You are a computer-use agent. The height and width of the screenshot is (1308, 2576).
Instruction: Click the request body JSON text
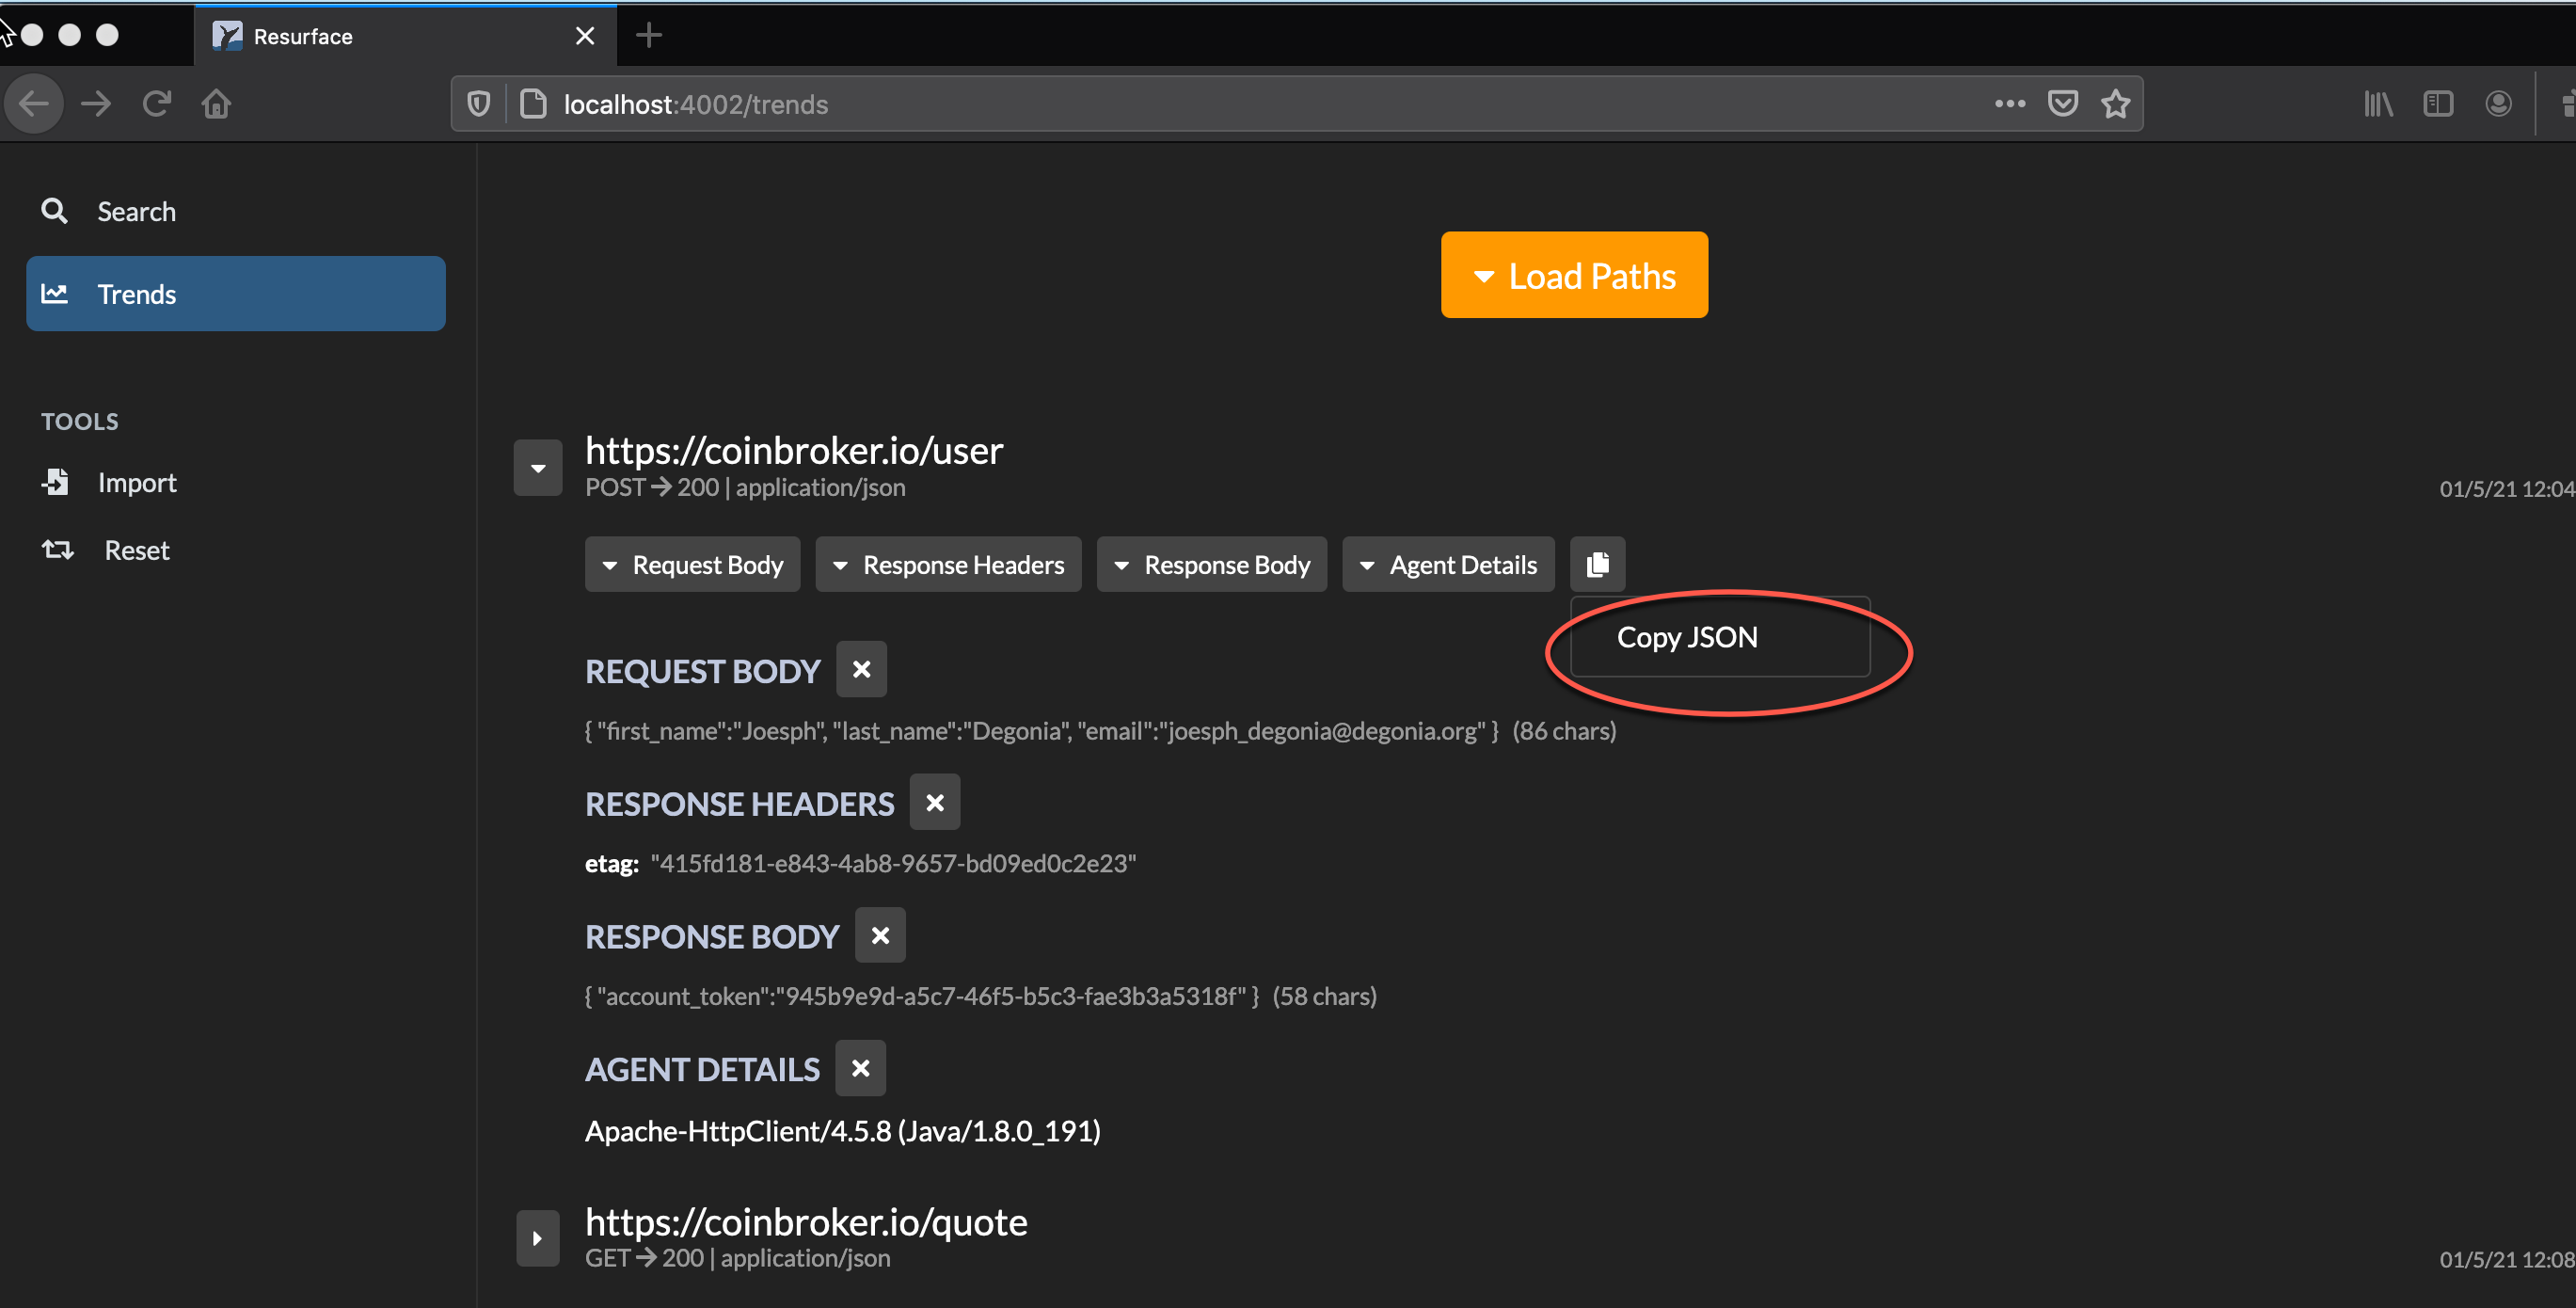pos(1041,731)
